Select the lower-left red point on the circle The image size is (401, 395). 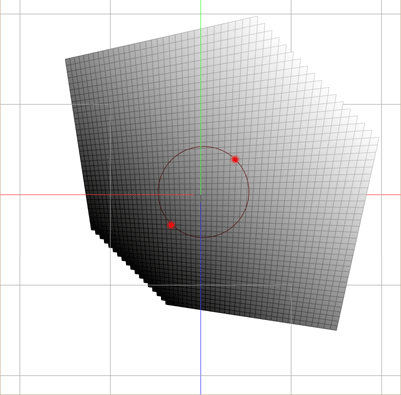[x=171, y=225]
